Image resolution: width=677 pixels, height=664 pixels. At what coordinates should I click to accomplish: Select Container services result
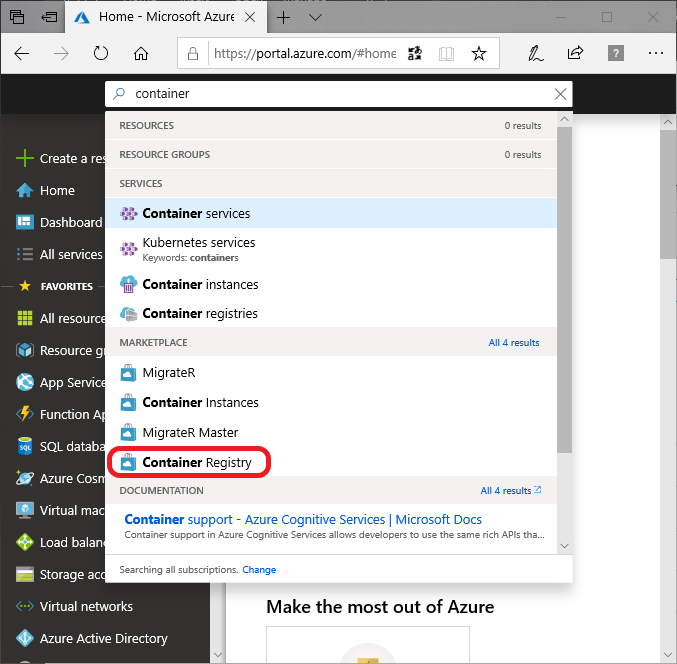point(331,213)
